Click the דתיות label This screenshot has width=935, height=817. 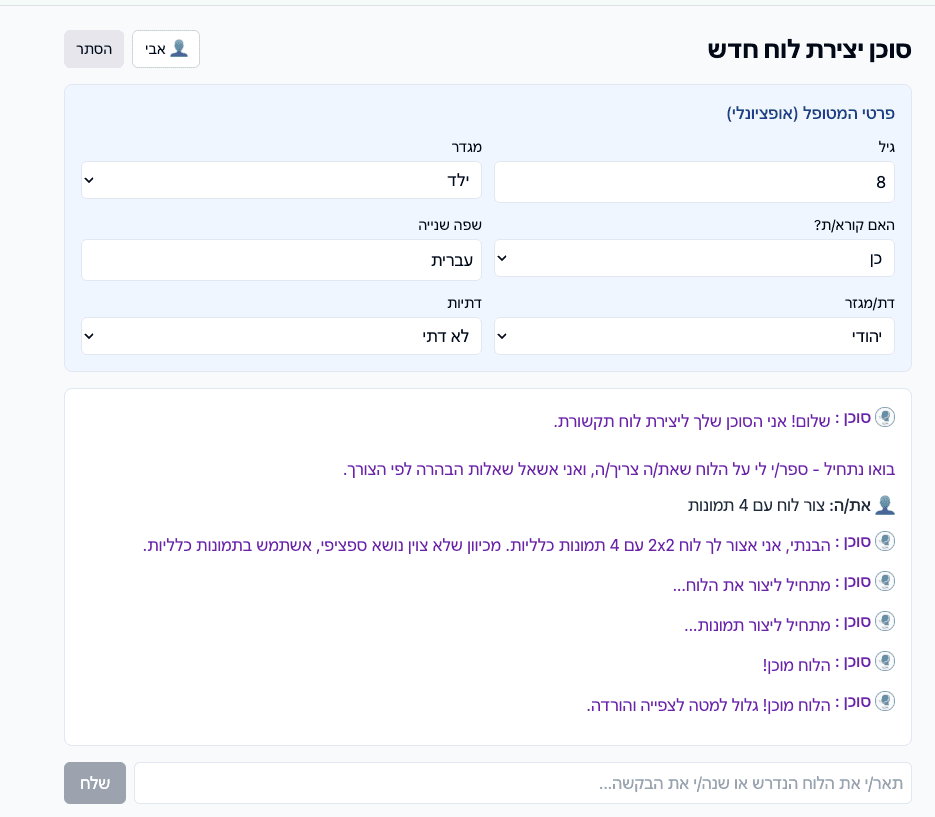465,304
